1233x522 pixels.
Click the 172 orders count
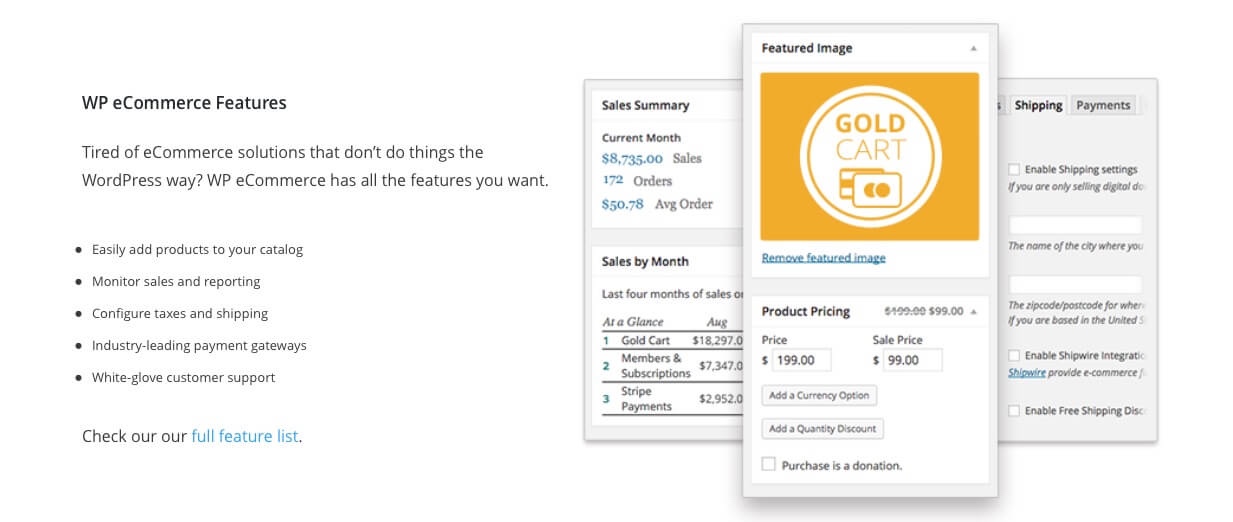[x=612, y=180]
